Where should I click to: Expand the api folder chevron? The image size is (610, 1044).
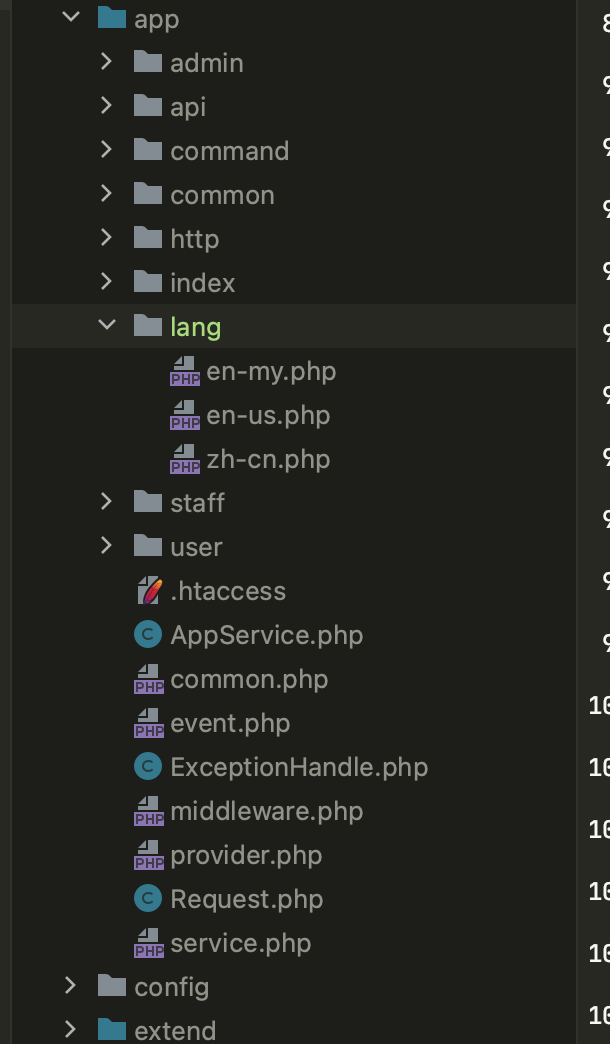click(x=107, y=105)
